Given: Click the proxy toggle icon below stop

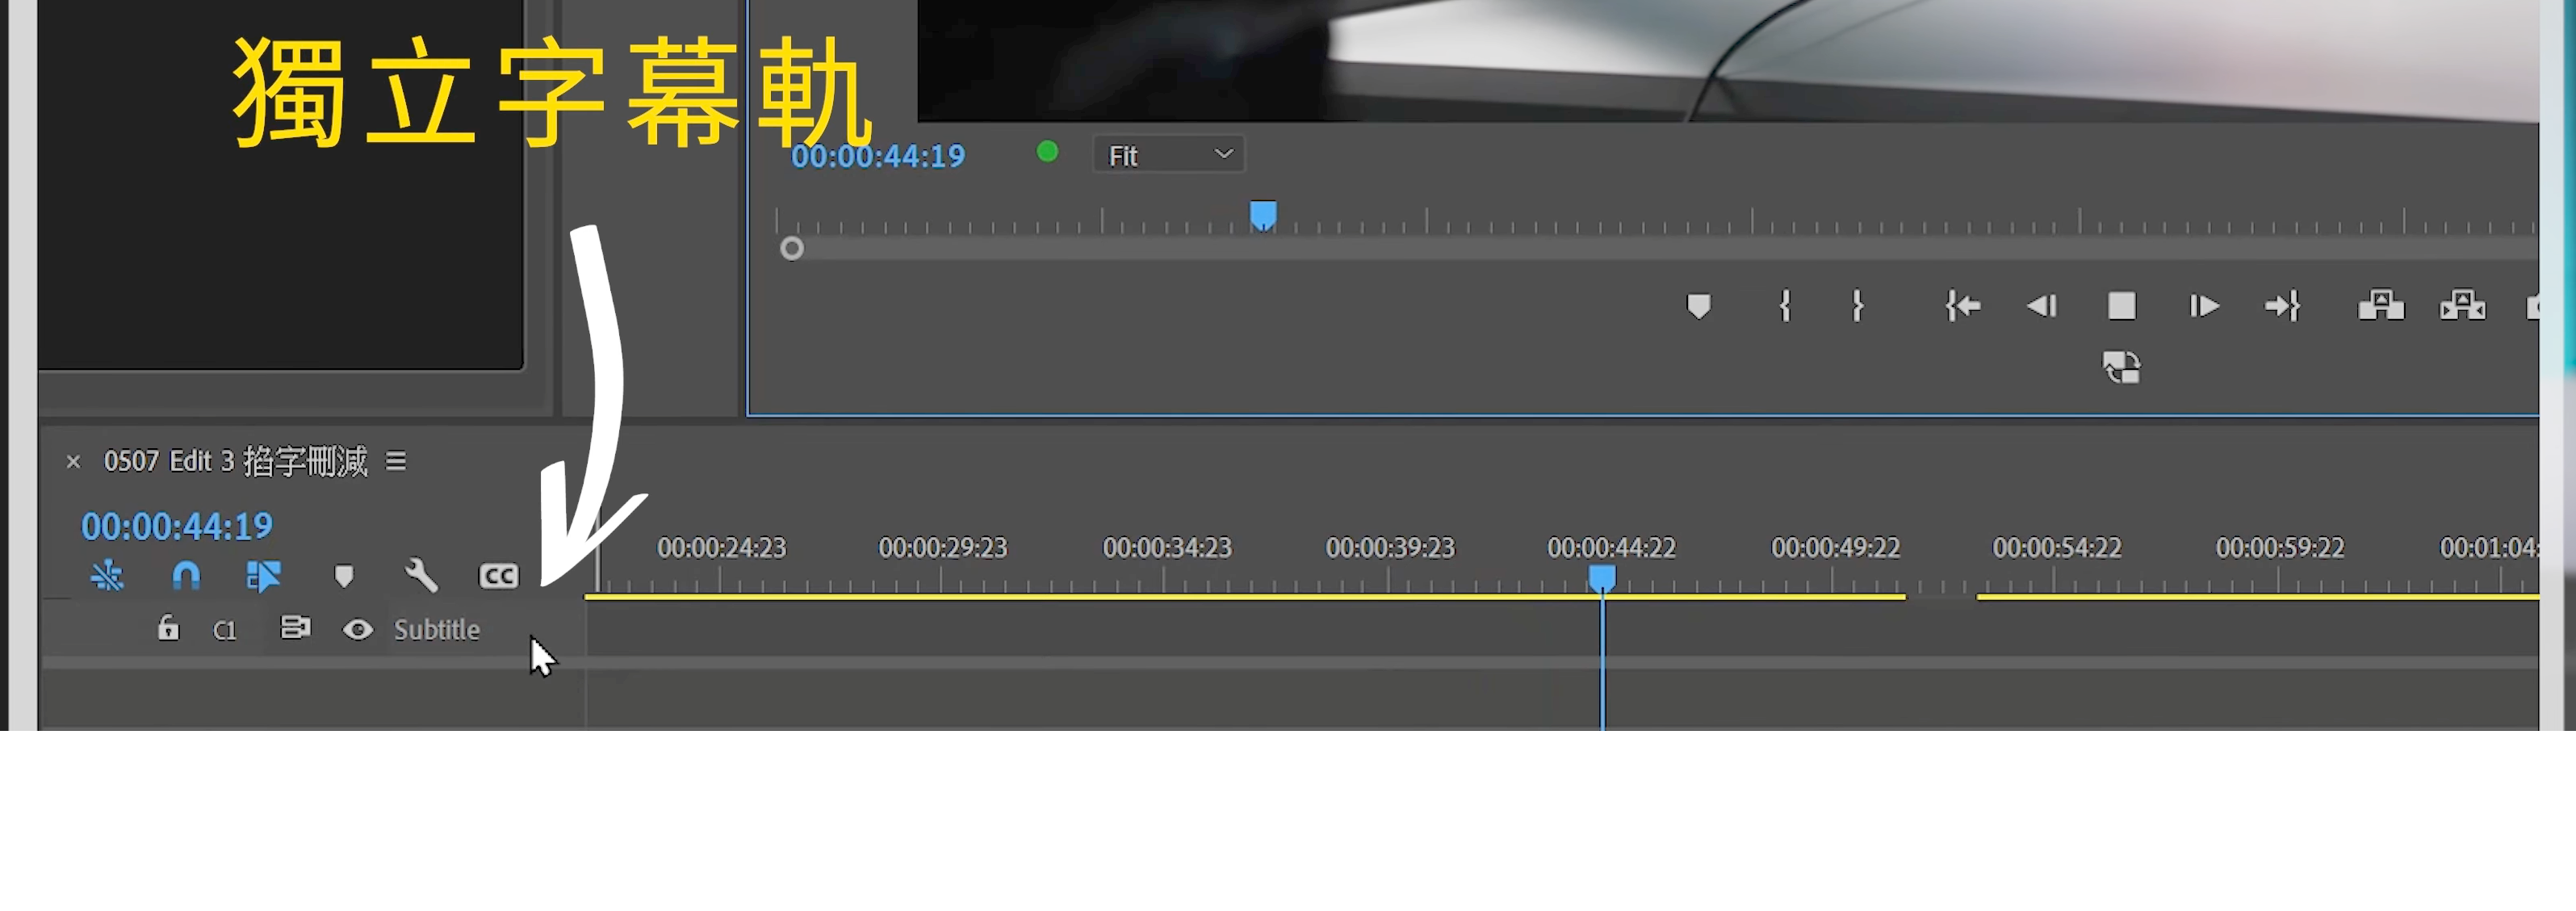Looking at the screenshot, I should tap(2121, 368).
